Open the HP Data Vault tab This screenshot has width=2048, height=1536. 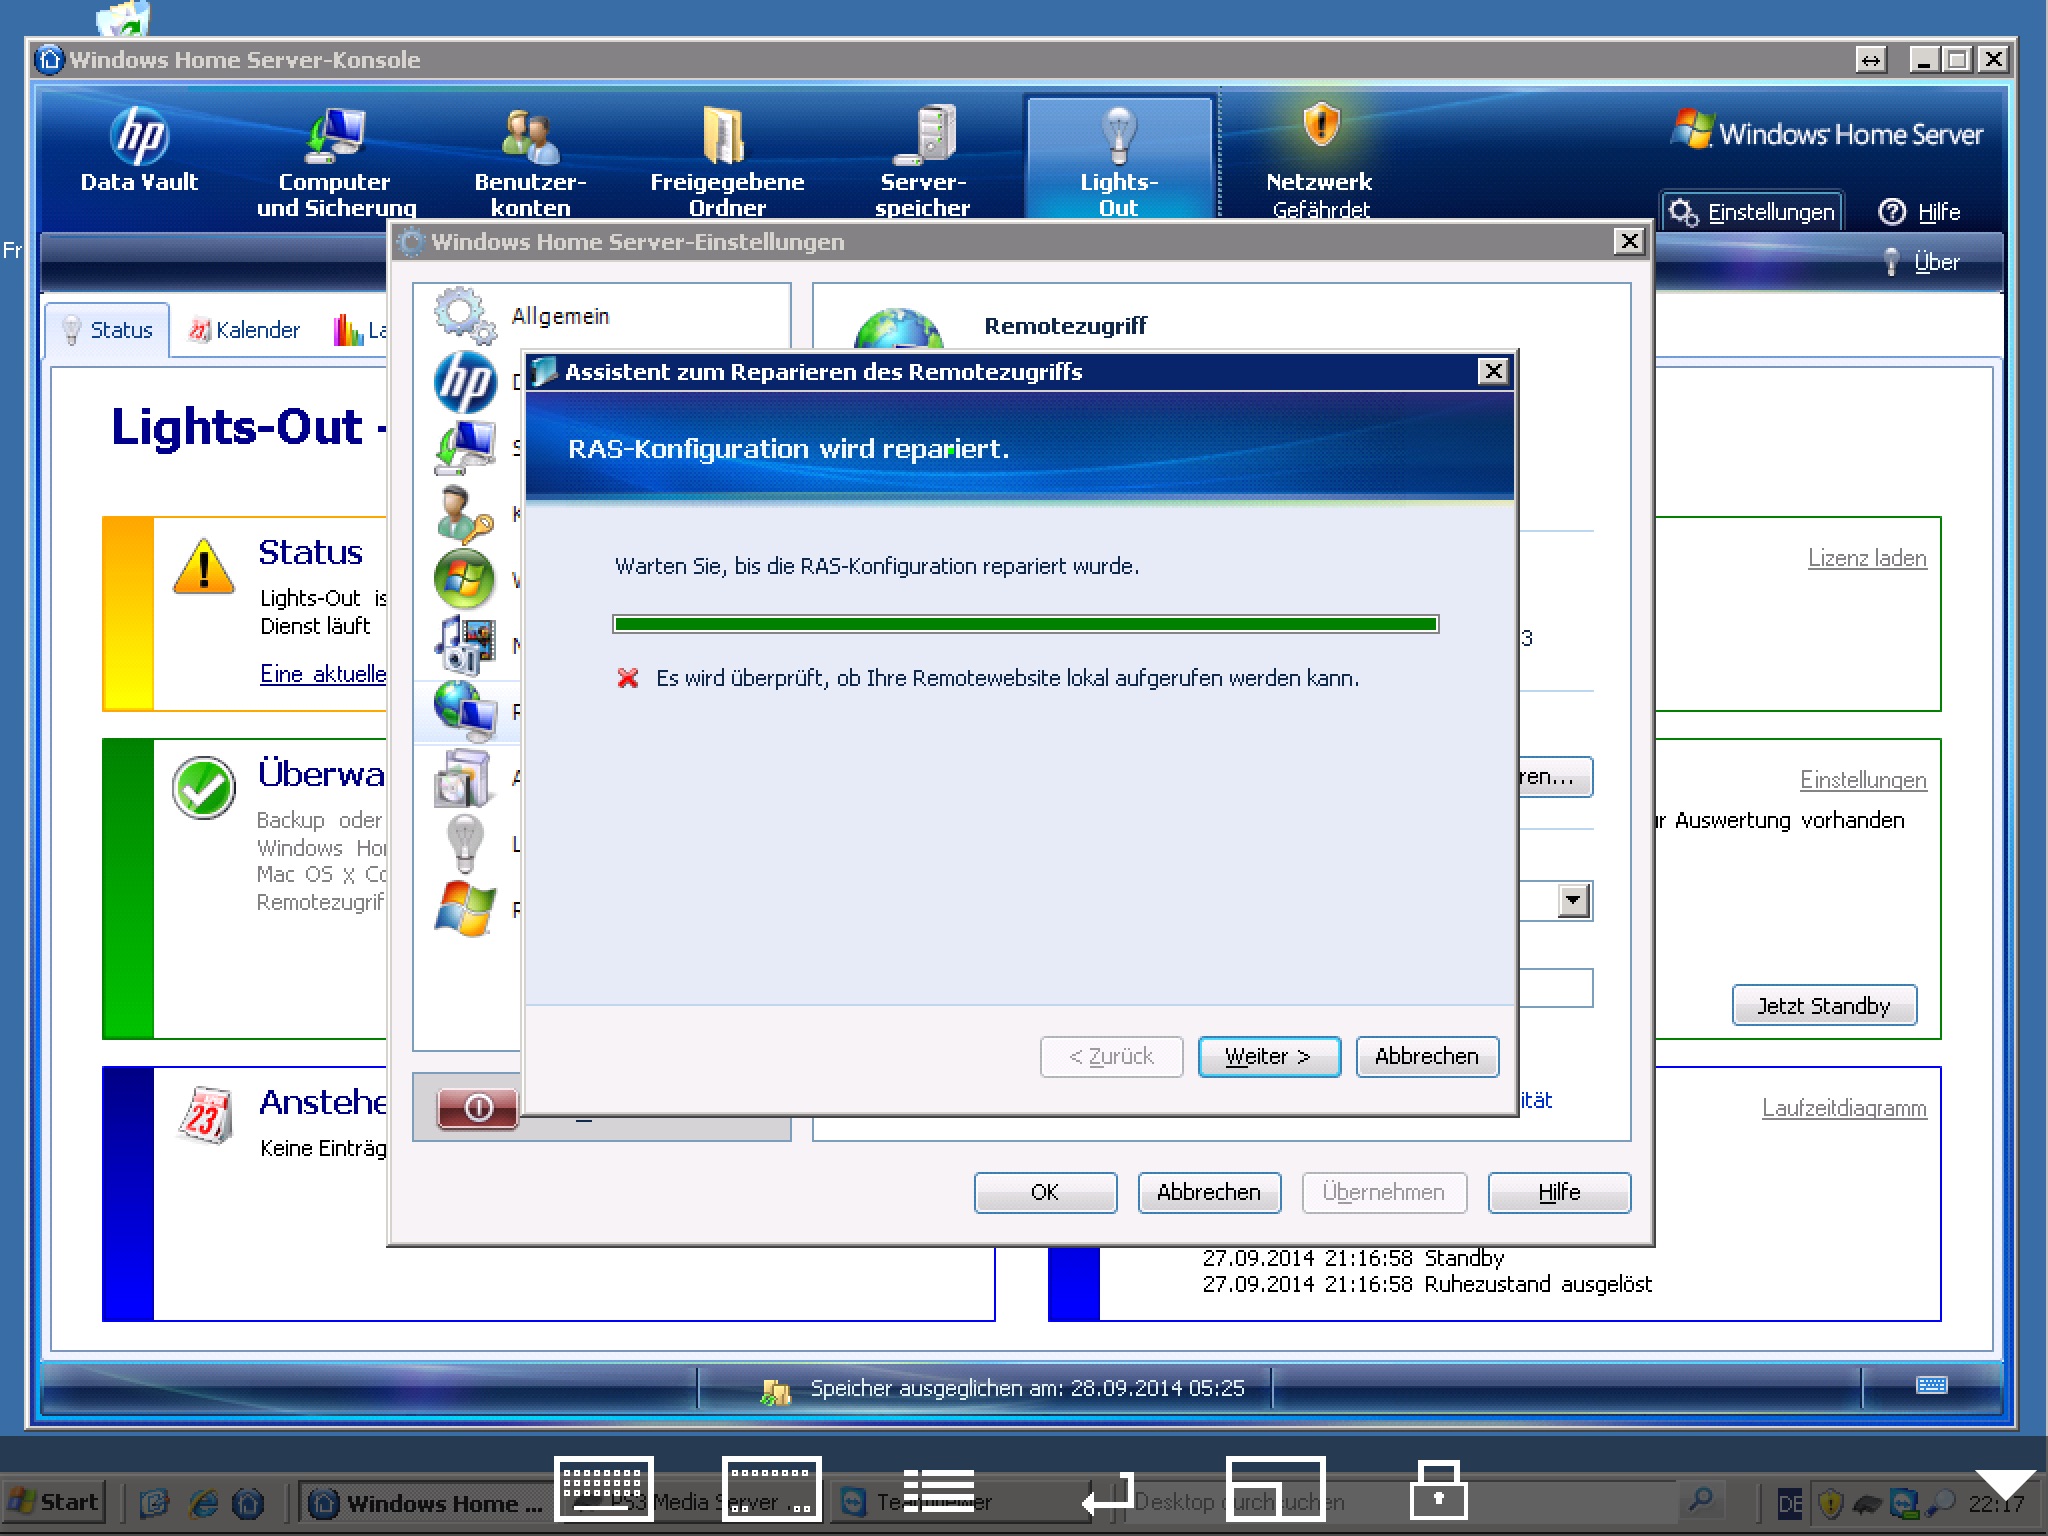139,152
